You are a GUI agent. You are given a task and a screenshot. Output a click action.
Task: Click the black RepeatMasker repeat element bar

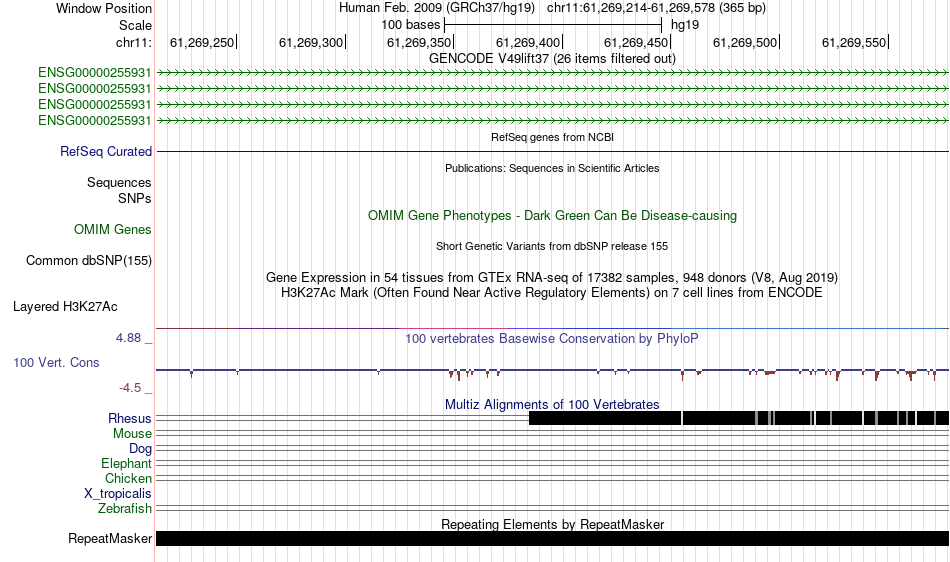coord(552,538)
